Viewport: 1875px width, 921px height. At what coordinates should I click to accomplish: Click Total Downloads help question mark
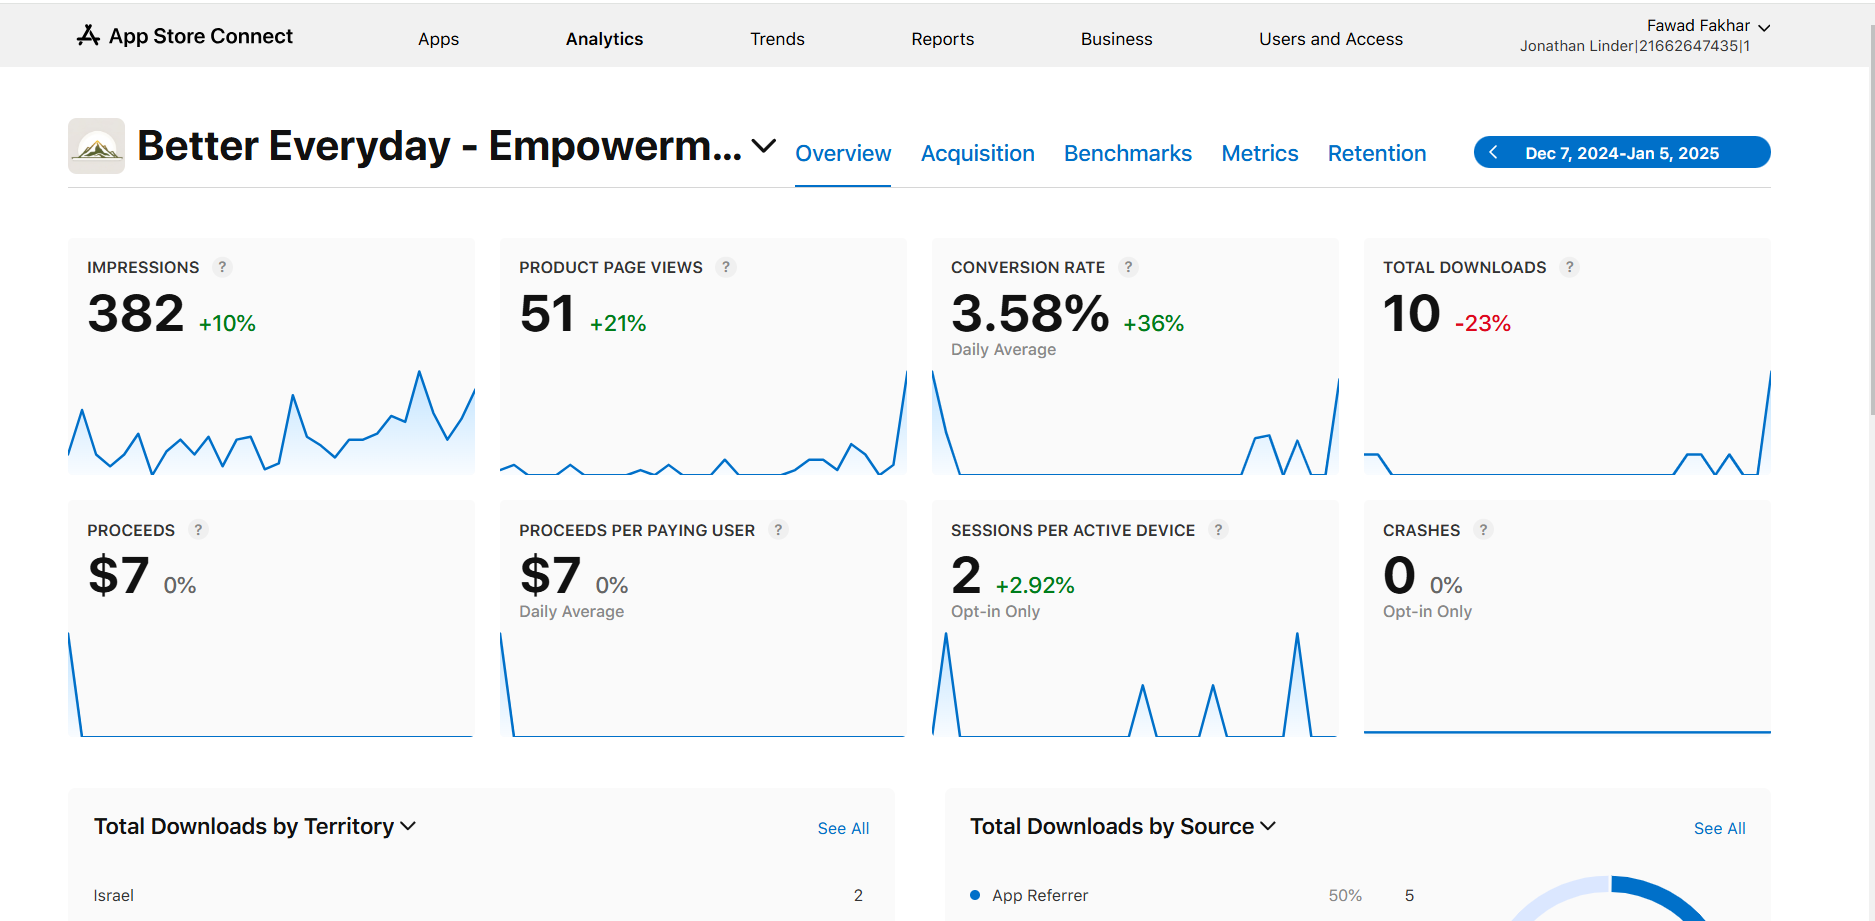(x=1569, y=267)
